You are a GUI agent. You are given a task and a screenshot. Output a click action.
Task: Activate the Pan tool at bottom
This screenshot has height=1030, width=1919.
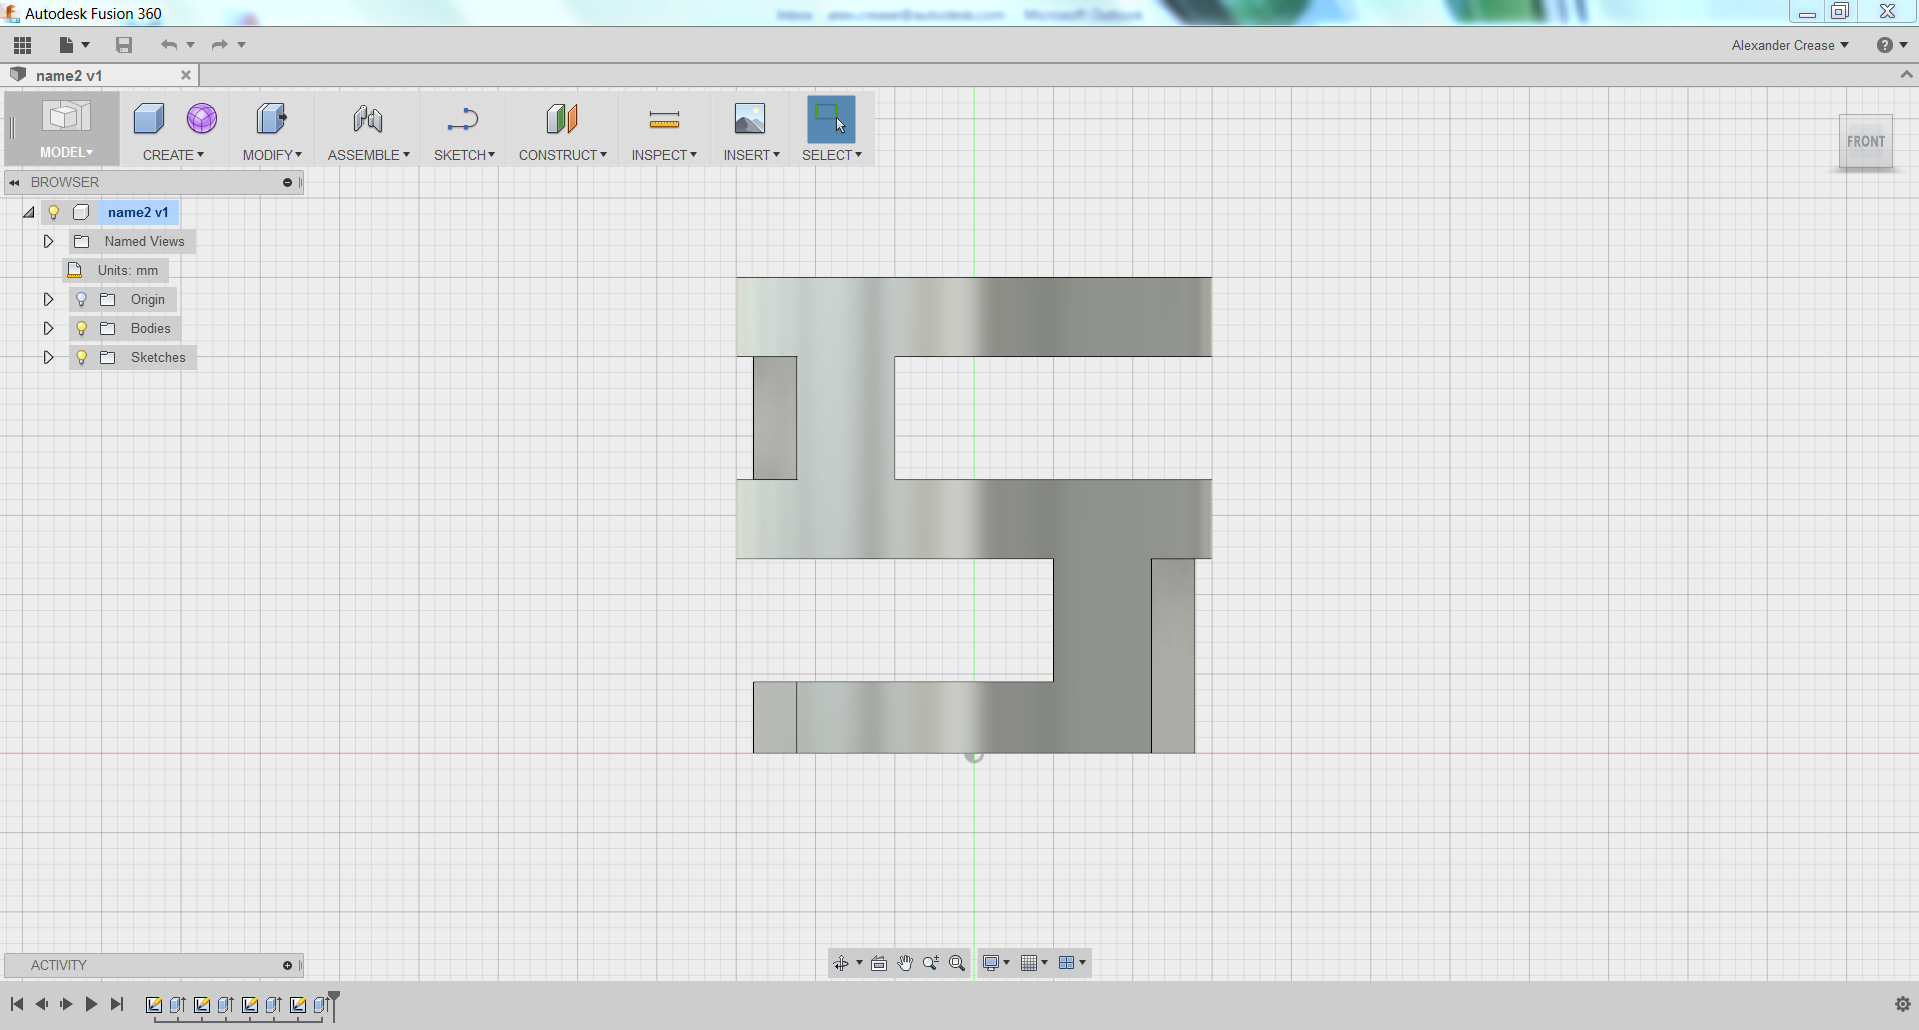point(905,963)
